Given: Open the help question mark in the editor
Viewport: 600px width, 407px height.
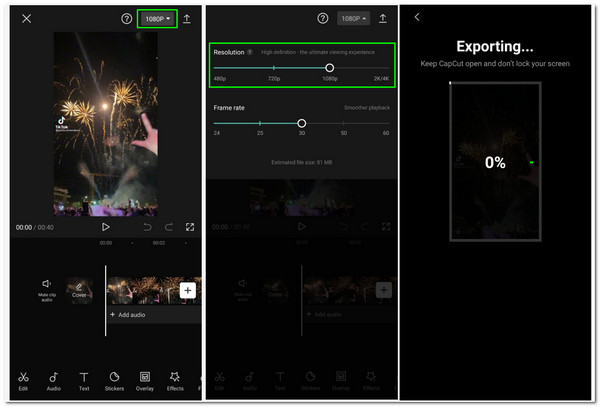Looking at the screenshot, I should [x=127, y=18].
